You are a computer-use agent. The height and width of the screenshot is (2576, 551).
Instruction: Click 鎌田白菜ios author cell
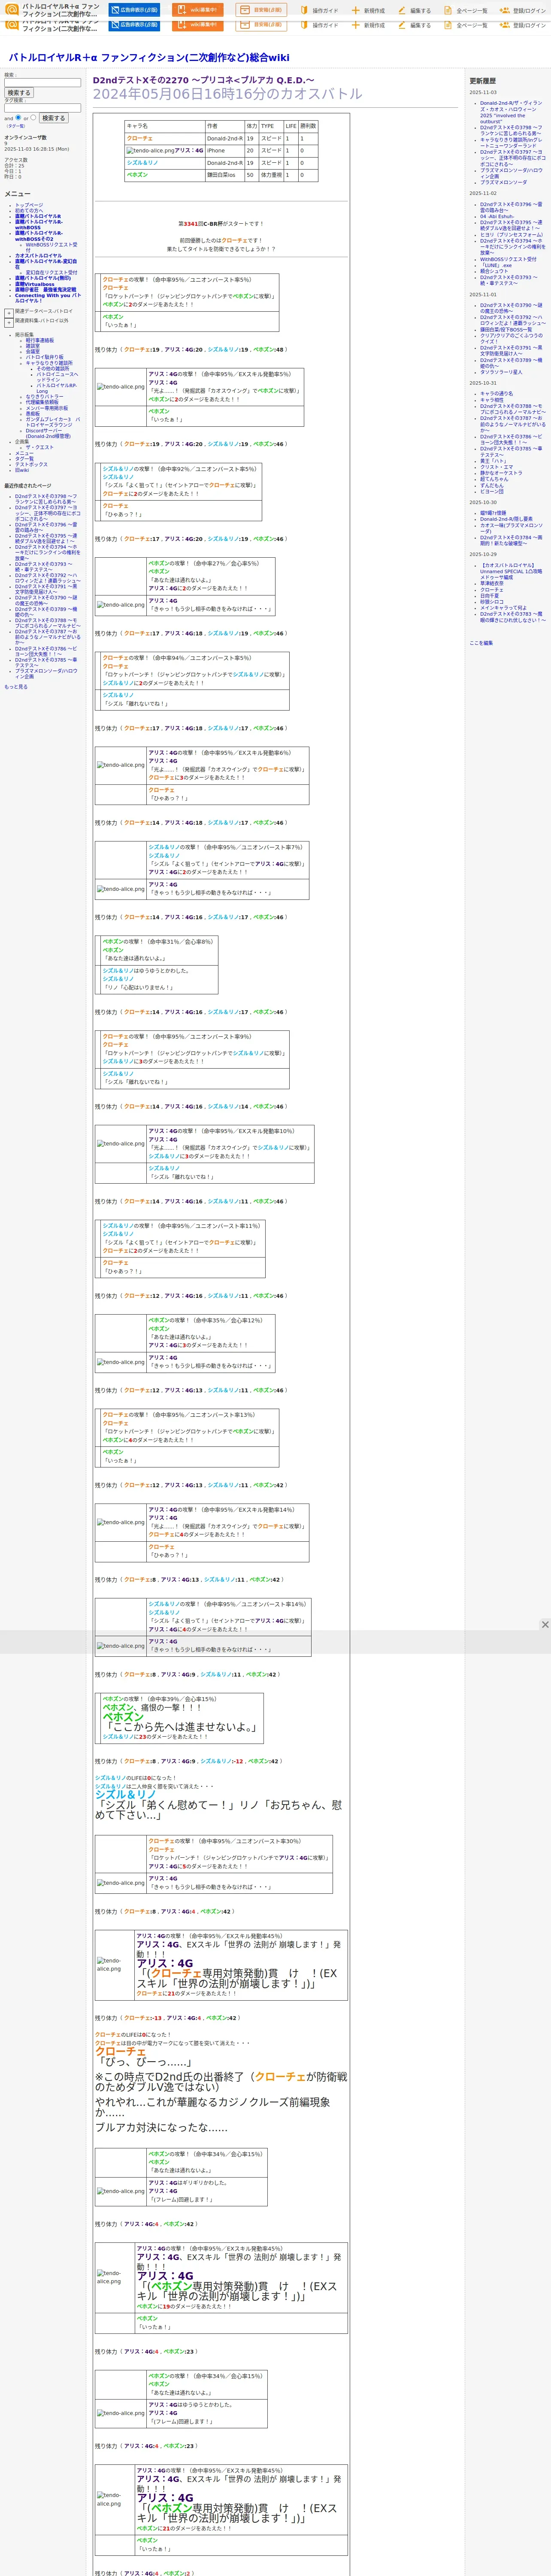point(224,175)
